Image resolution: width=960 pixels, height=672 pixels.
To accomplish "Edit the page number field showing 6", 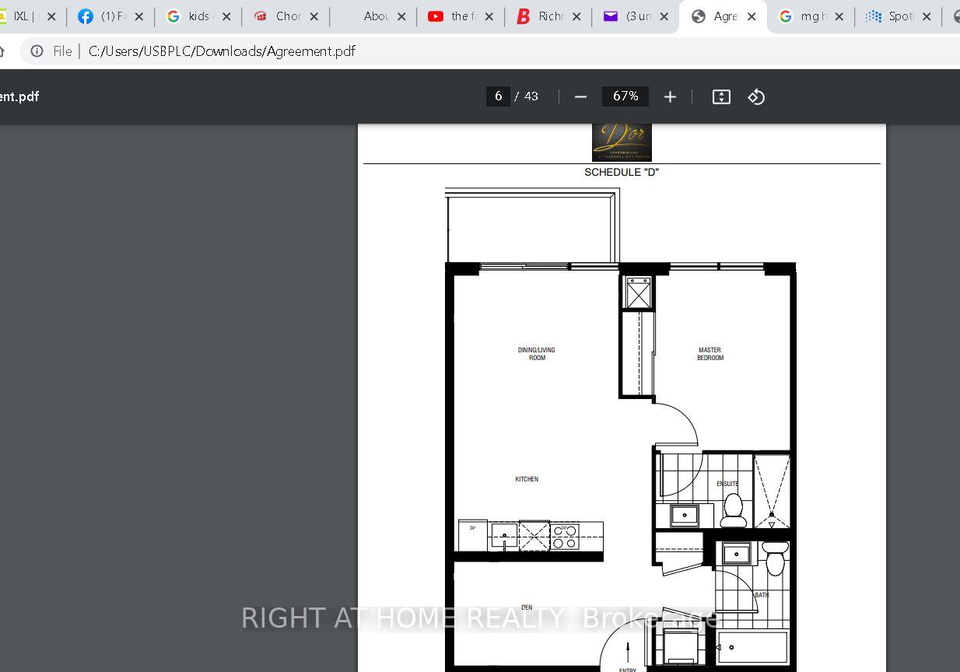I will point(498,96).
